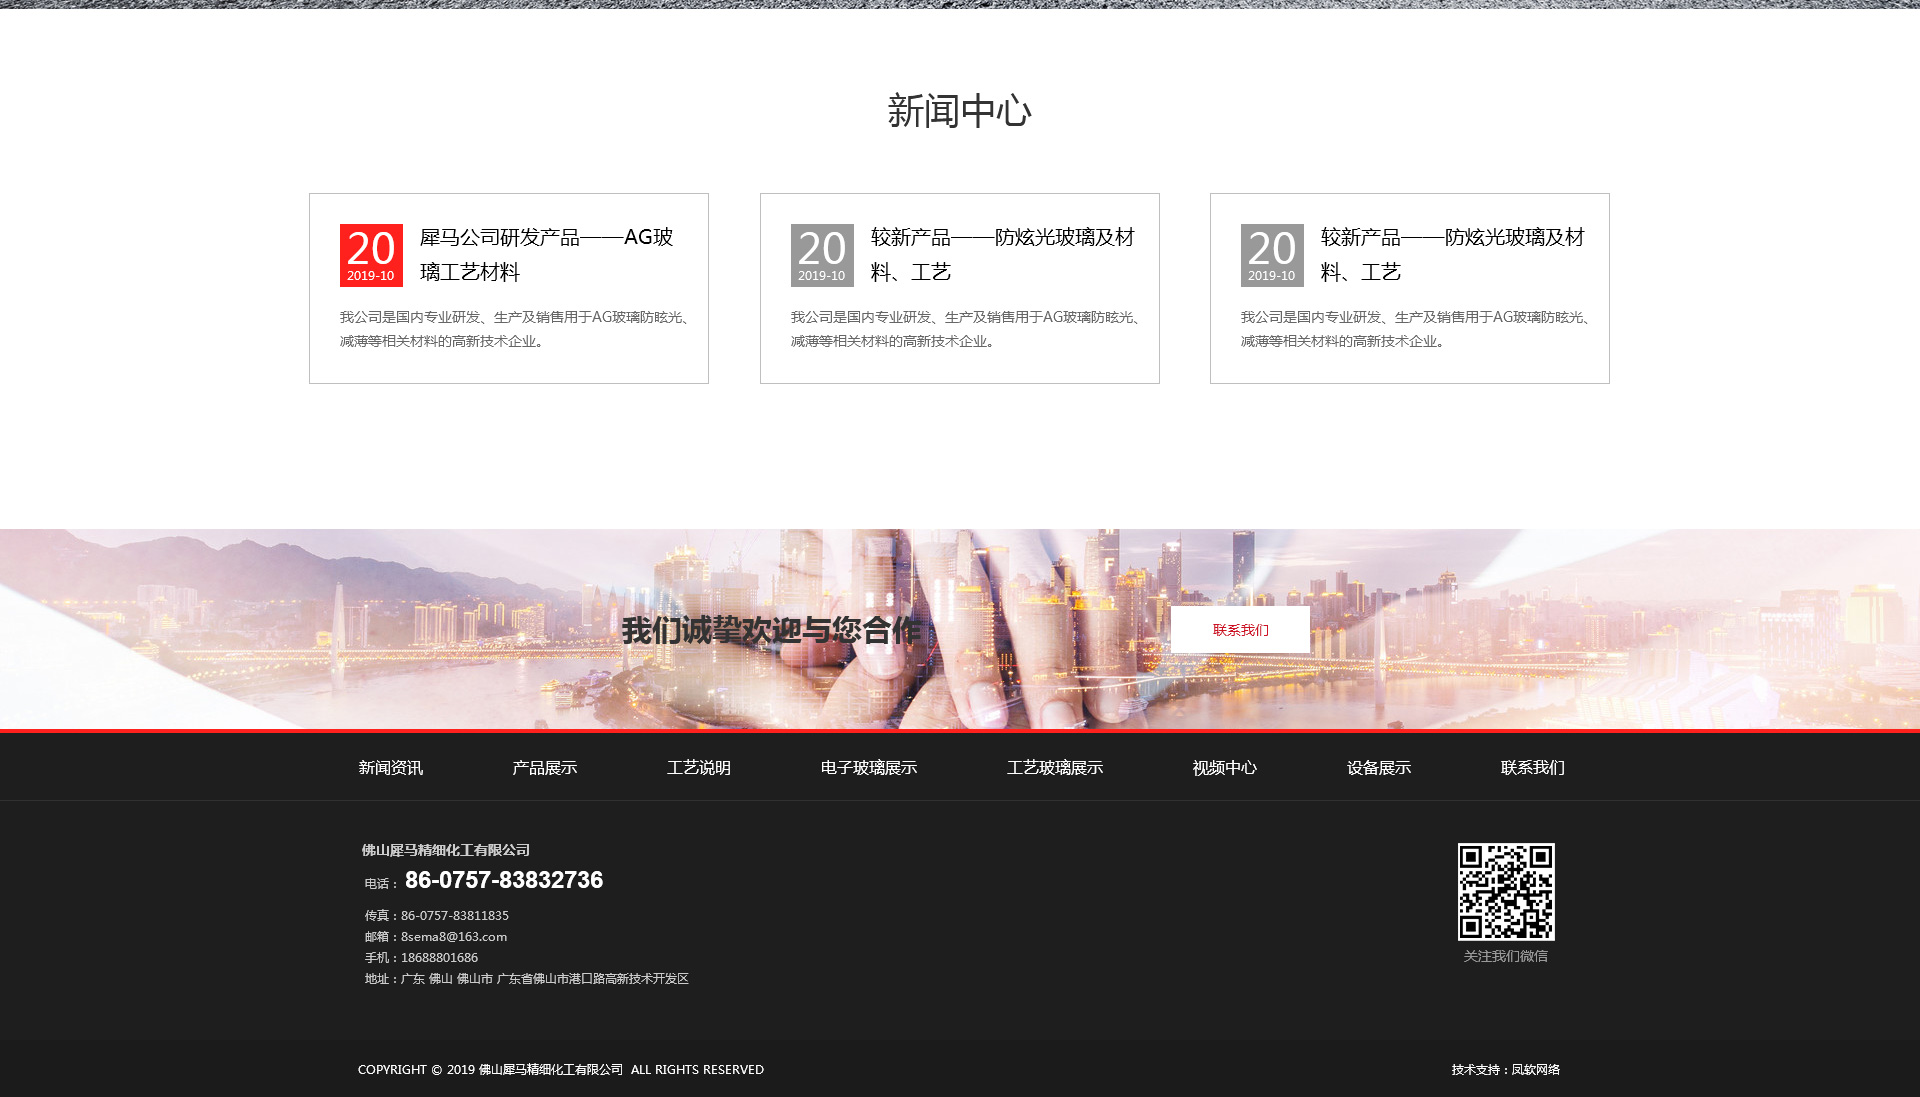Screen dimensions: 1920x1097
Task: Select 产品展示 in the footer navigation
Action: (544, 768)
